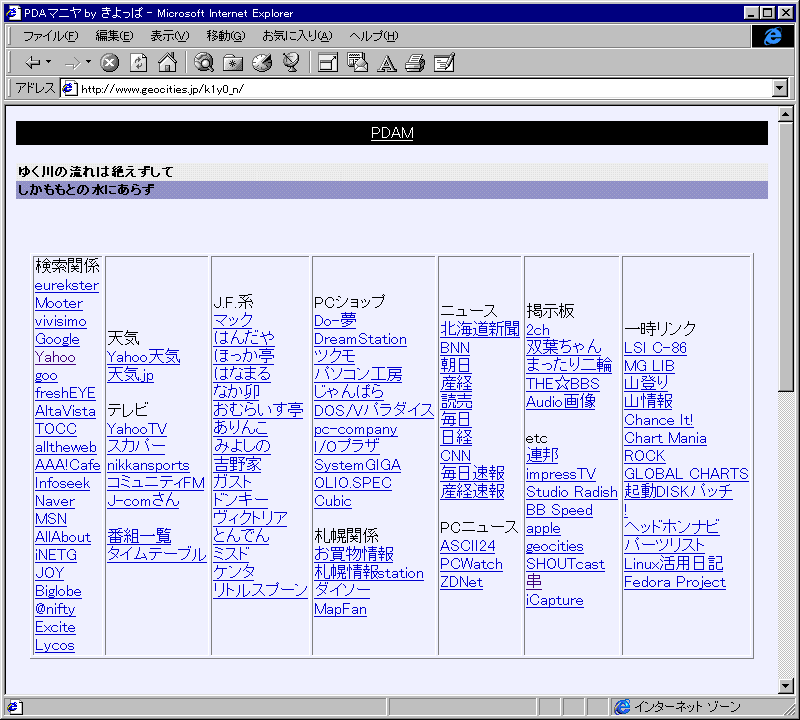Open the タイムテーブル link
The height and width of the screenshot is (720, 800).
coord(157,554)
